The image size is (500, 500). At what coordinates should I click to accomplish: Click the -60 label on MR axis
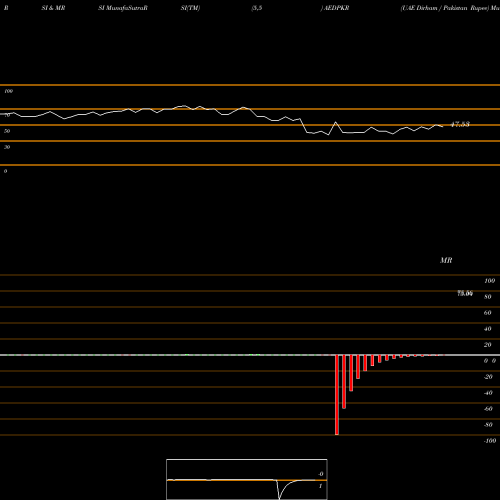point(488,409)
